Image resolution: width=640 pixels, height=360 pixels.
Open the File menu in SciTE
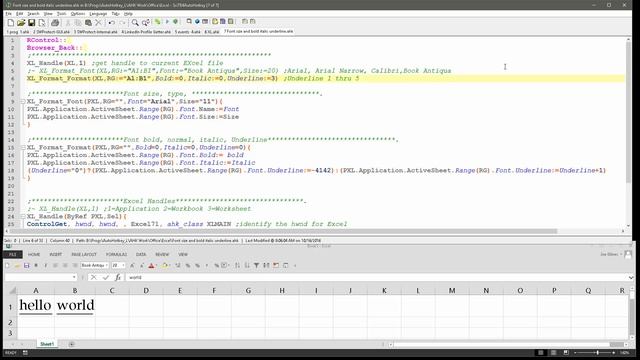[x=9, y=13]
